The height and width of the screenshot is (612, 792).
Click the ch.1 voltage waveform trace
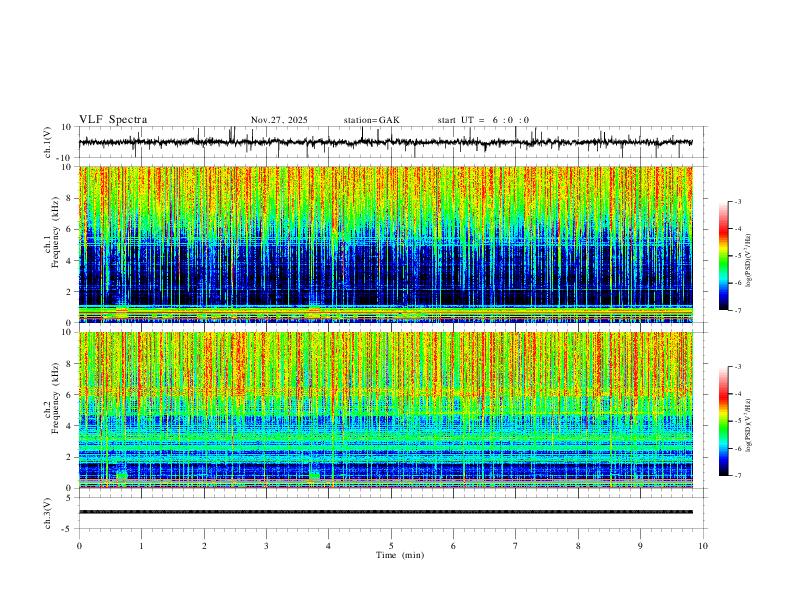click(385, 142)
